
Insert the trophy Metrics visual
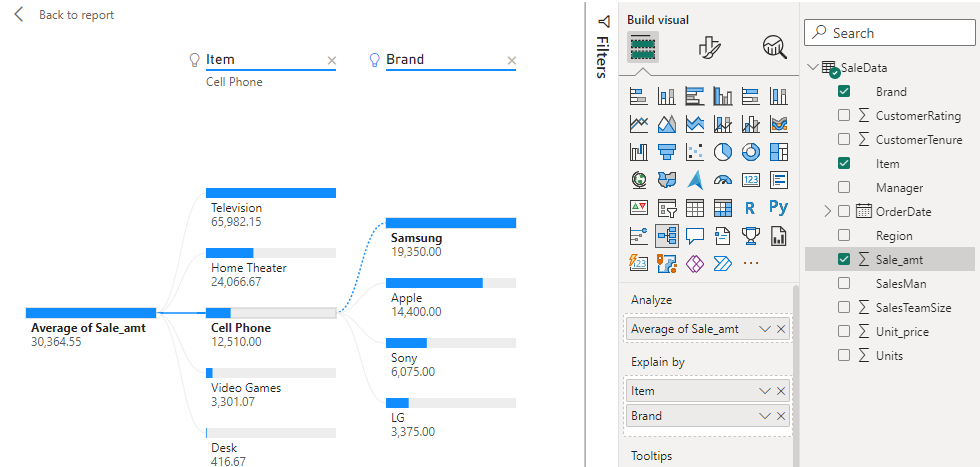point(751,236)
